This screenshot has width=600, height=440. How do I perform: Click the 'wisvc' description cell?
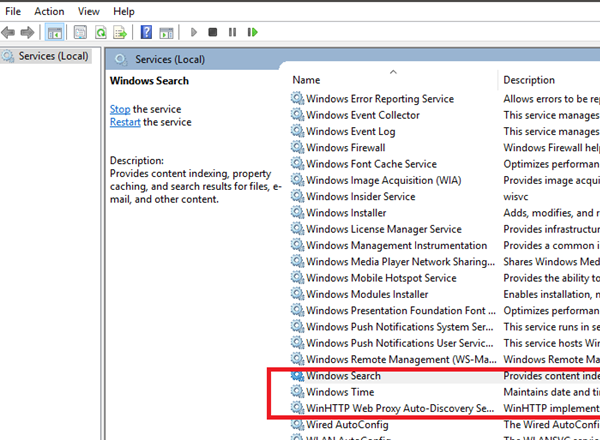point(515,197)
